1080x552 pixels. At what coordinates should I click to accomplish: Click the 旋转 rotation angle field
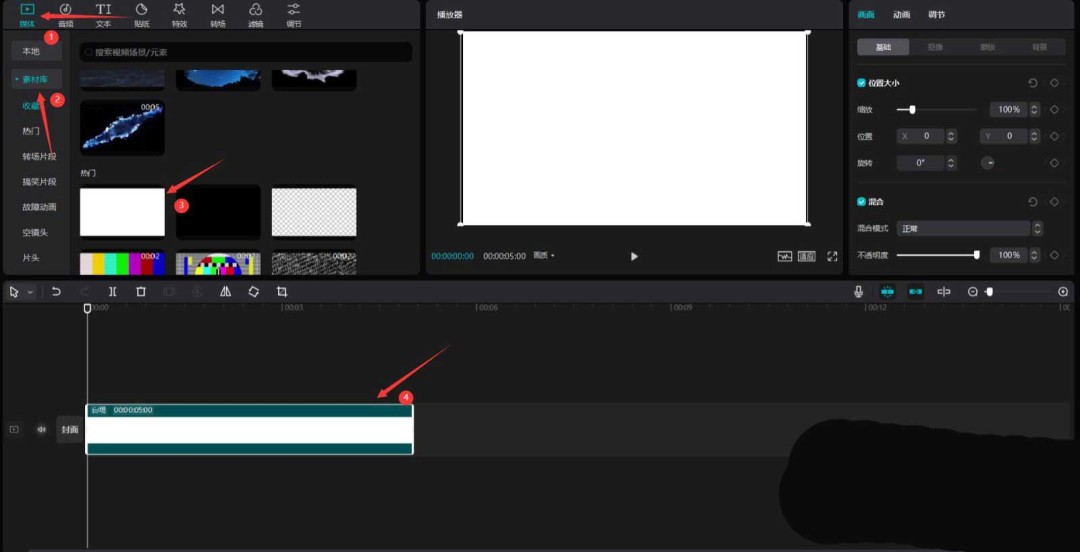920,163
